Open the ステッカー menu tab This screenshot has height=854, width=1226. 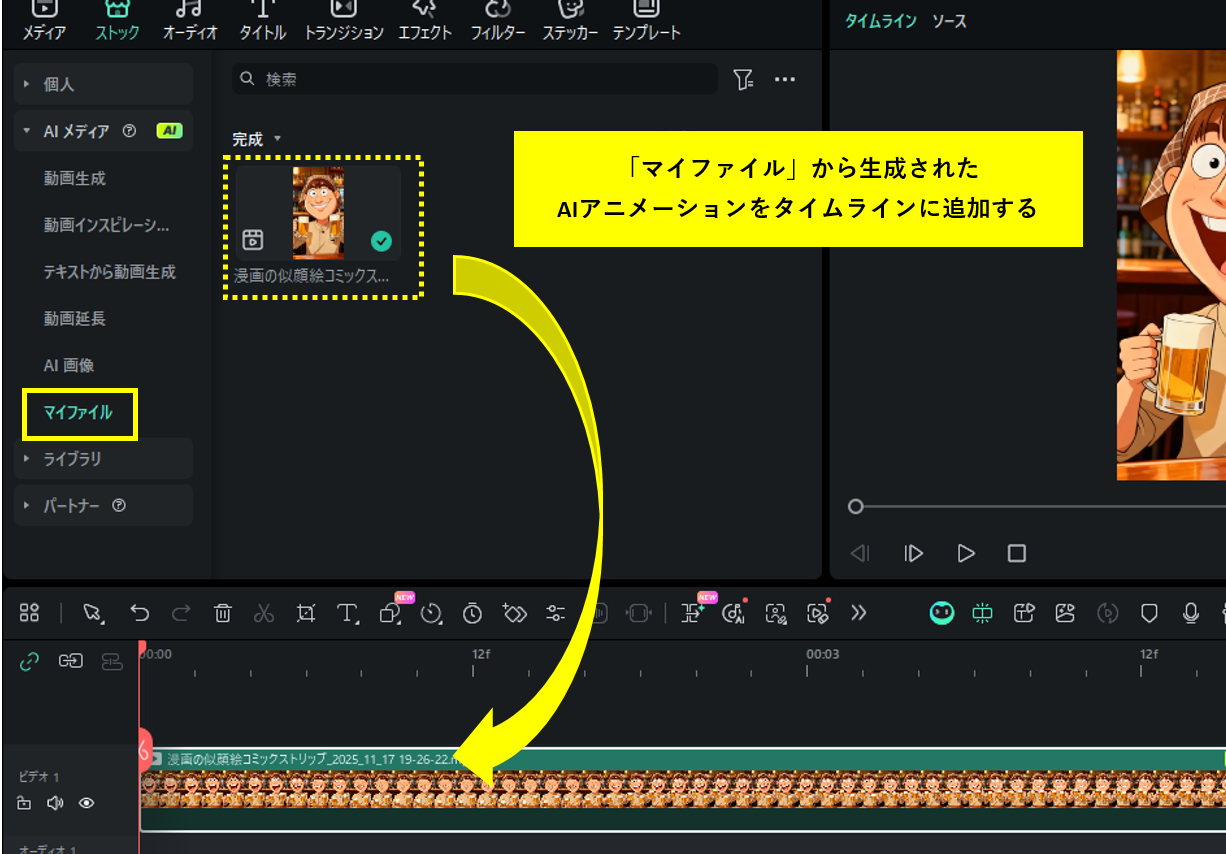(x=569, y=22)
